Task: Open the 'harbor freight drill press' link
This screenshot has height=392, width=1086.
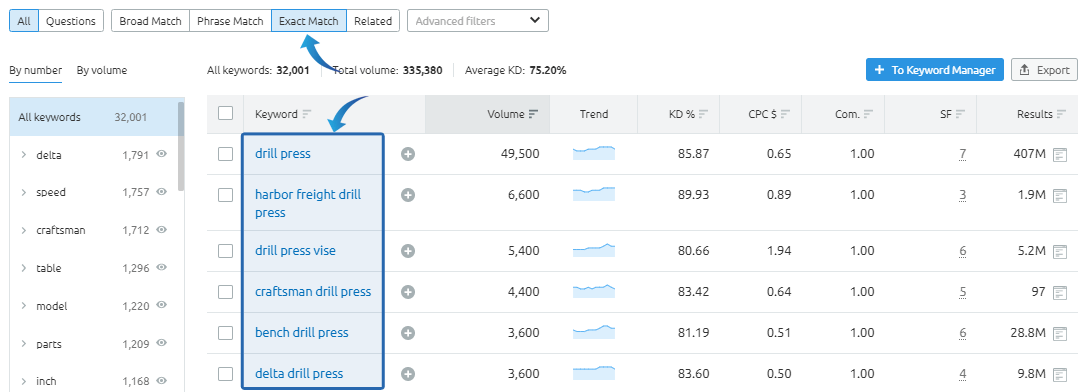Action: [308, 204]
